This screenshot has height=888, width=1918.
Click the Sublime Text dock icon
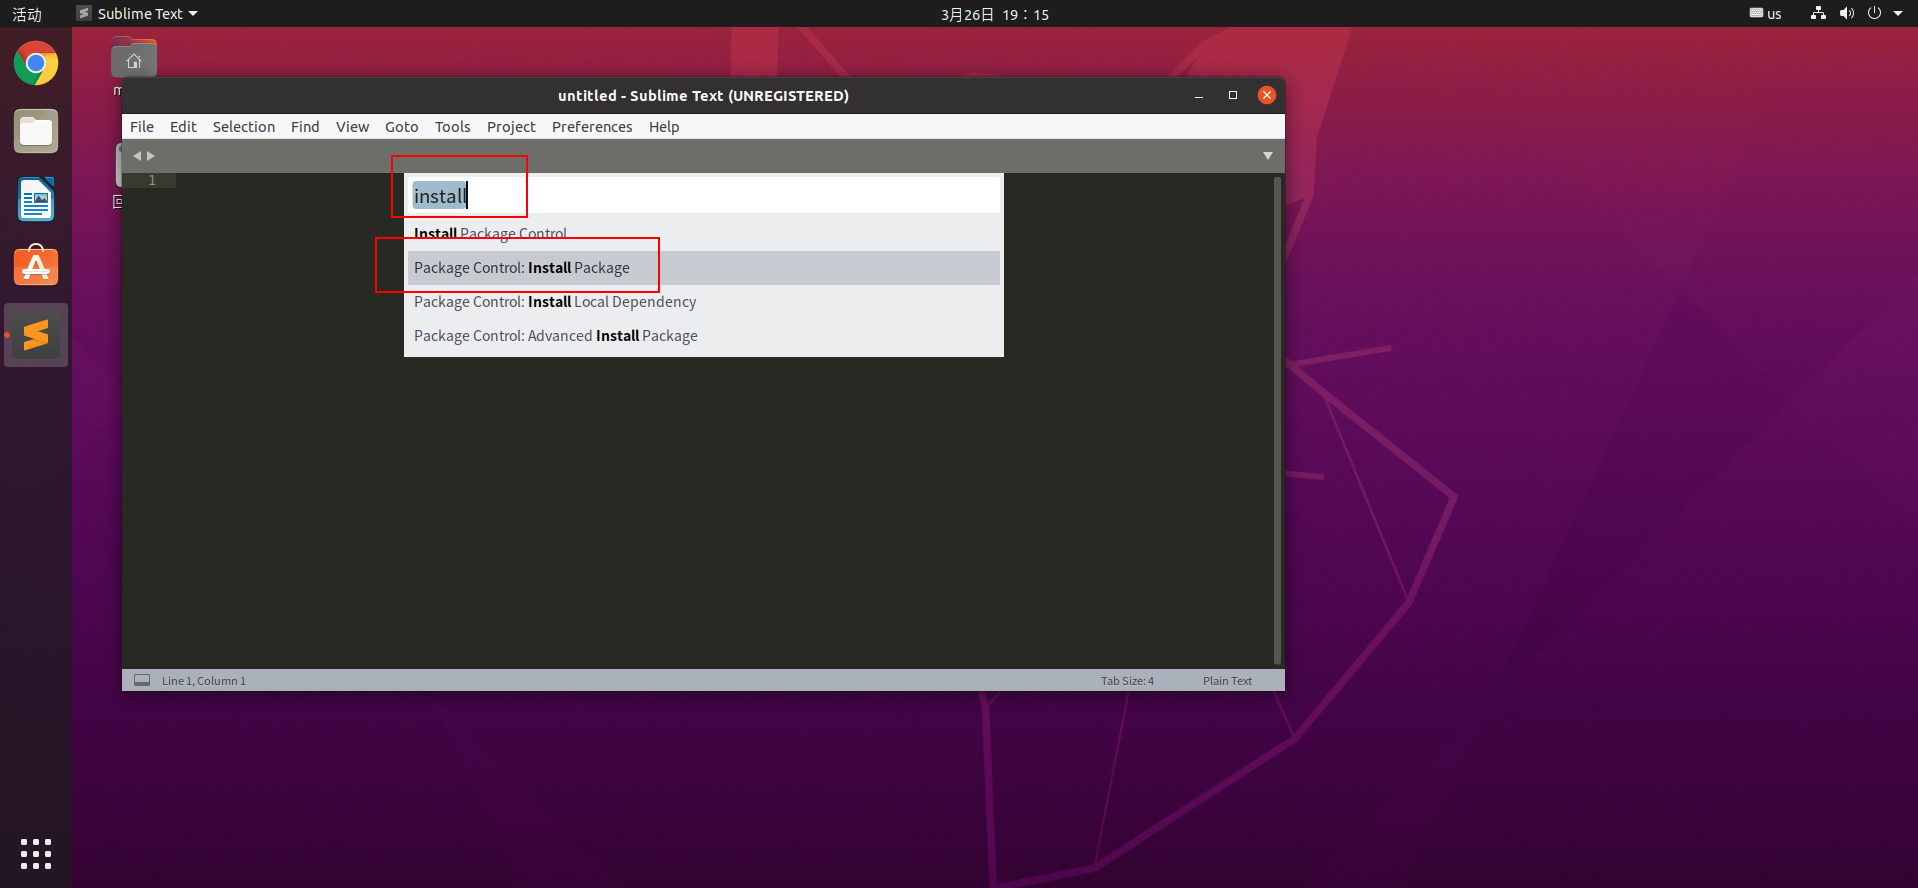36,335
